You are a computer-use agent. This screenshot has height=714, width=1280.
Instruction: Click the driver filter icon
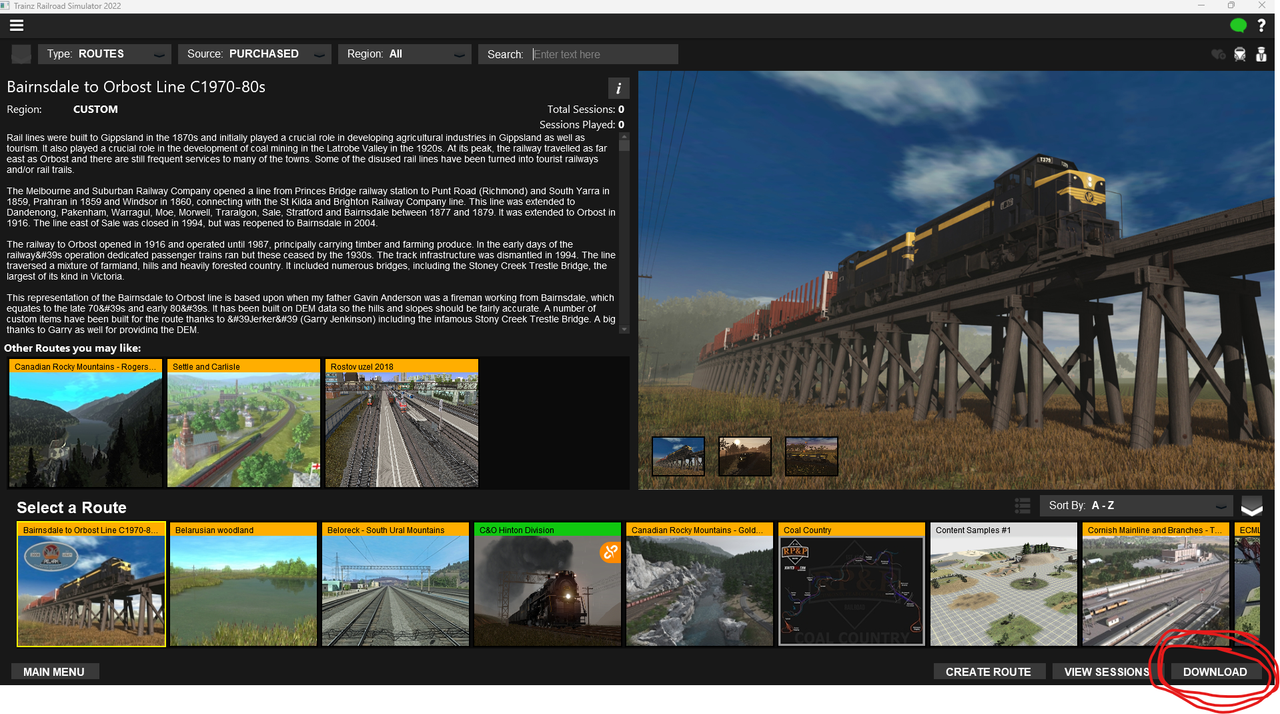1262,54
